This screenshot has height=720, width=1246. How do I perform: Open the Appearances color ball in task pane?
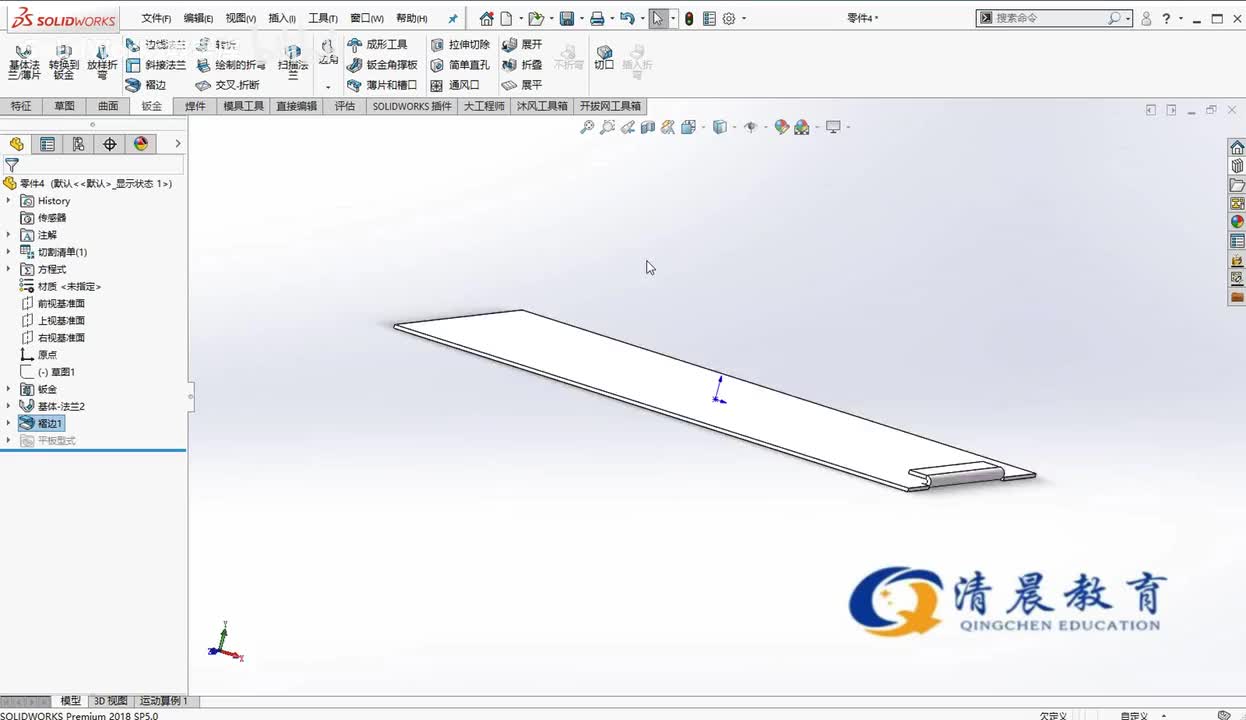click(x=1237, y=222)
